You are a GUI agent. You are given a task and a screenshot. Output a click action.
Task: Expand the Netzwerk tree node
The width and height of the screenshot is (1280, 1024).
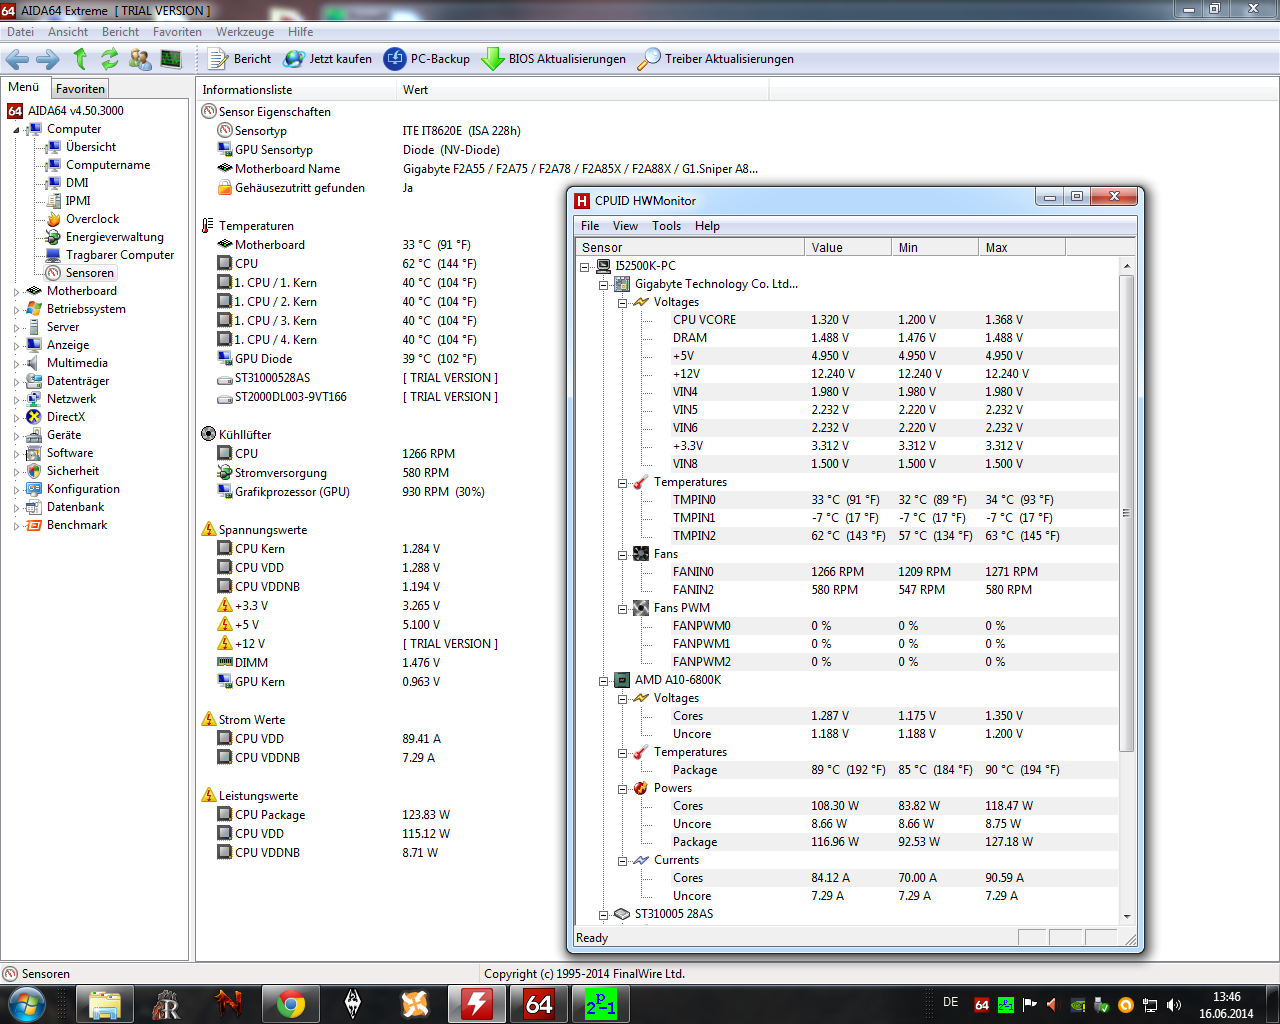[17, 400]
